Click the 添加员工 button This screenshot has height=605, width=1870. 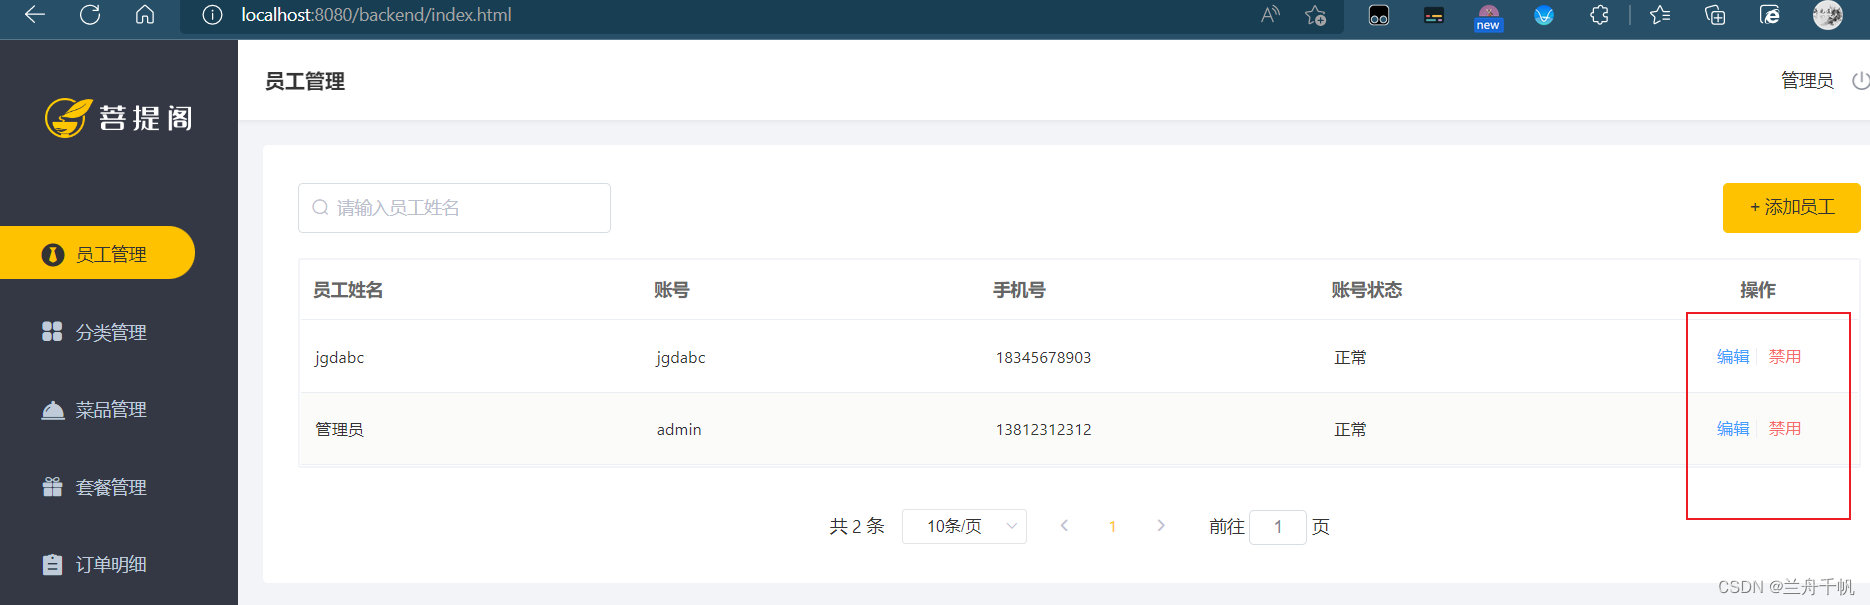pos(1791,208)
